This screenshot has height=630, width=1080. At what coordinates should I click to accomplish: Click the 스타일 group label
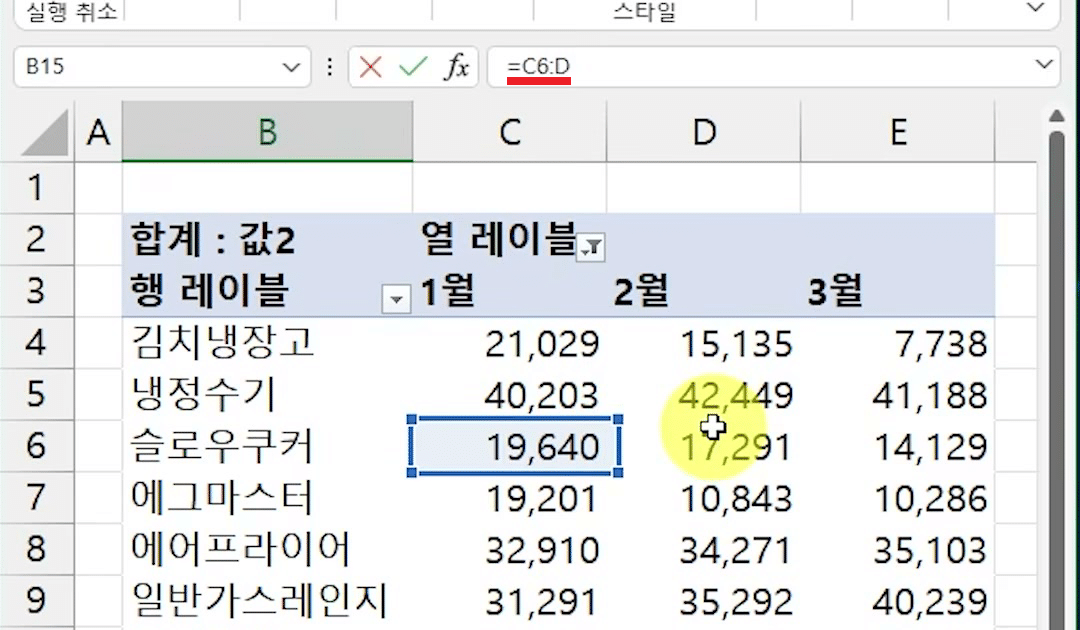pyautogui.click(x=645, y=12)
